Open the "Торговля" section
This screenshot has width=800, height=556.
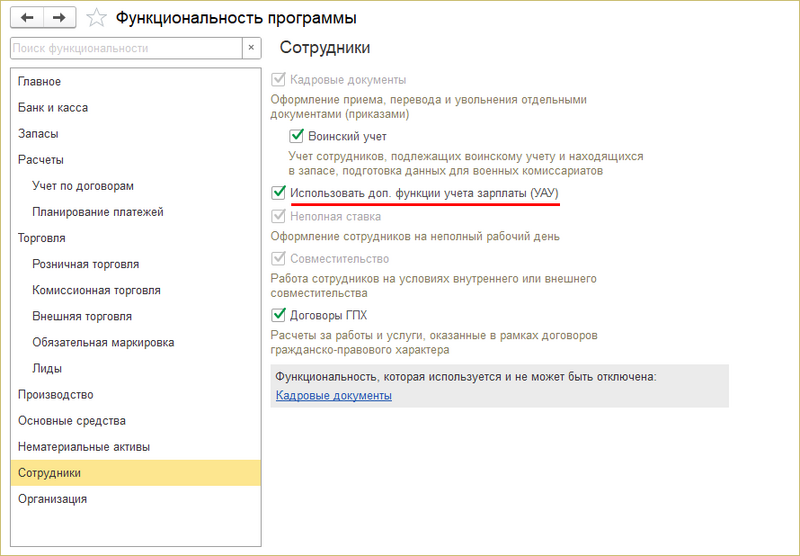point(136,238)
